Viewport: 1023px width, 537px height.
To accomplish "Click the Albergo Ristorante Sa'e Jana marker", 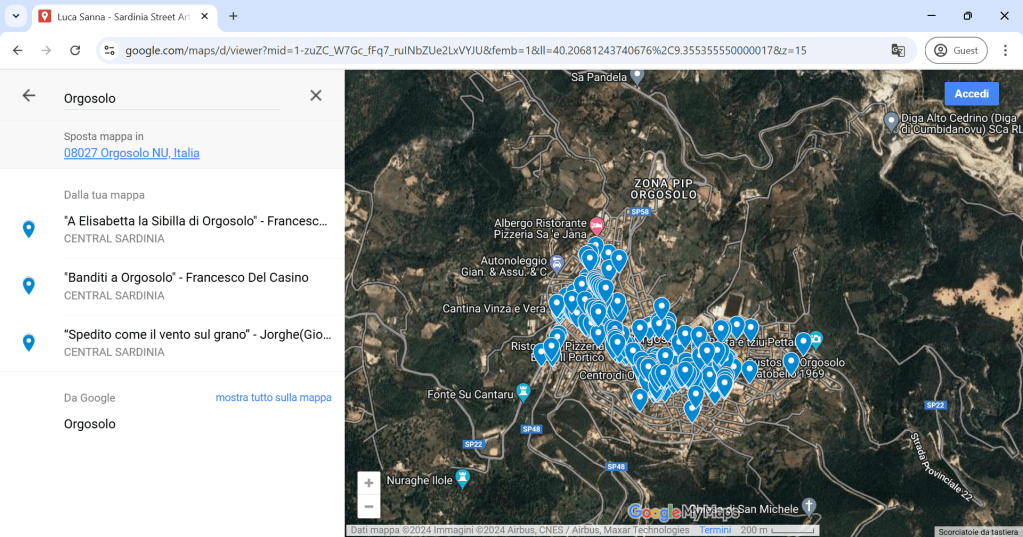I will (x=597, y=223).
